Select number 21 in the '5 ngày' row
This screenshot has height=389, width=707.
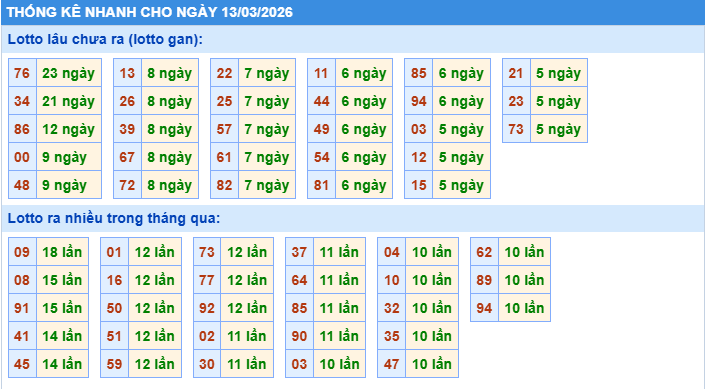point(516,73)
